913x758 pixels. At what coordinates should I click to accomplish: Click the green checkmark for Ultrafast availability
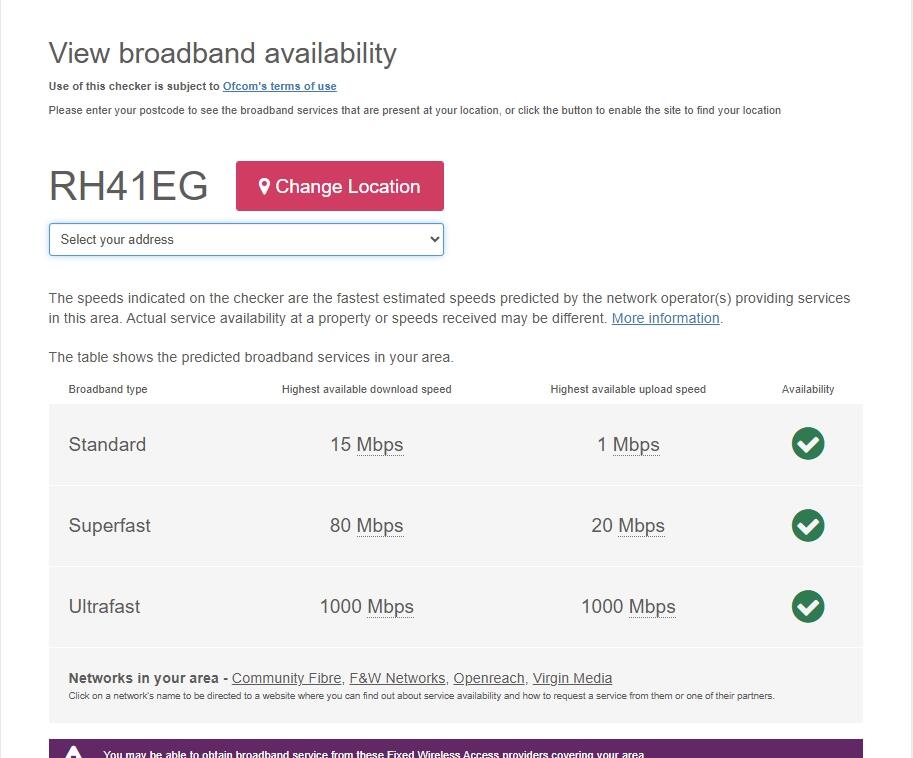[807, 606]
